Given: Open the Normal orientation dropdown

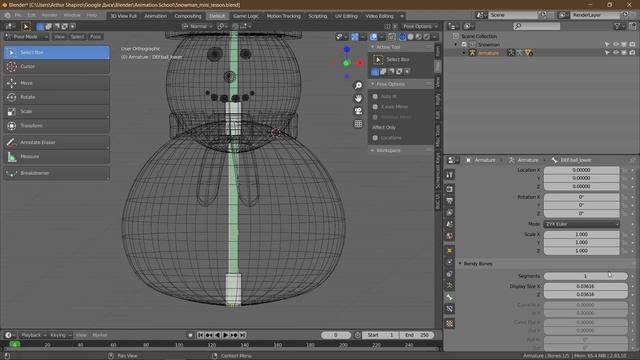Looking at the screenshot, I should pos(198,27).
